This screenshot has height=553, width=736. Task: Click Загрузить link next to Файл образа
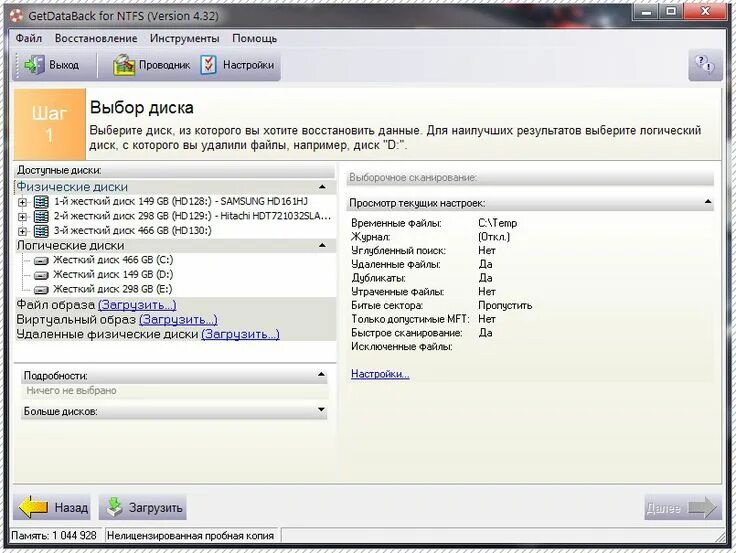click(137, 305)
